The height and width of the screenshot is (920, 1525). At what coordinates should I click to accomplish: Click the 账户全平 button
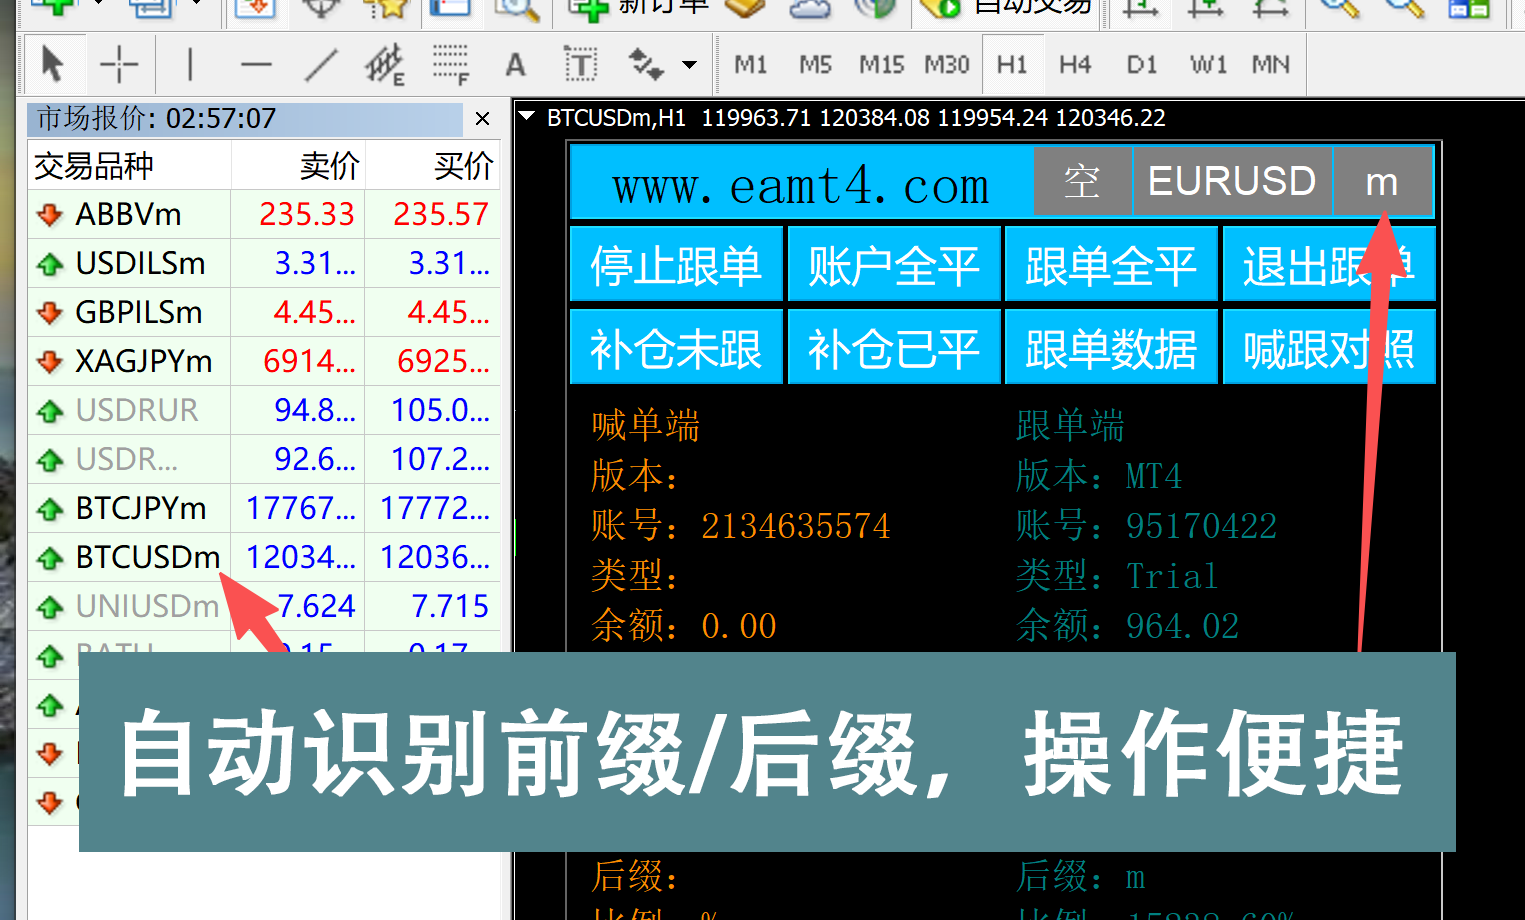[x=893, y=265]
